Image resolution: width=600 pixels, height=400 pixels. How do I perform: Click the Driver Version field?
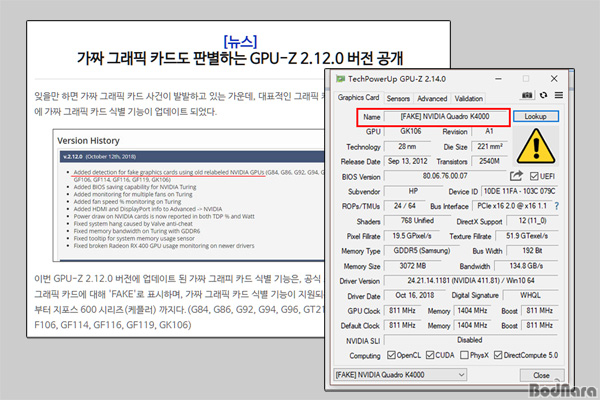(x=471, y=281)
